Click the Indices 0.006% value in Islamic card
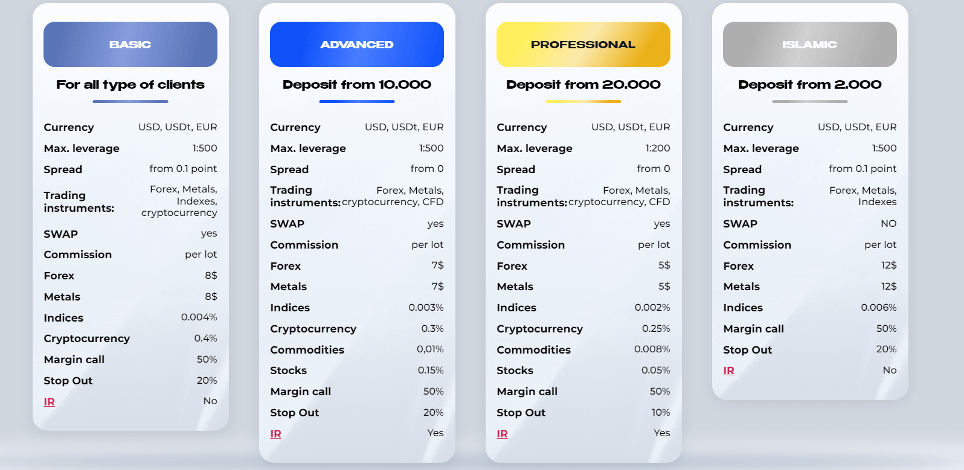964x470 pixels. pyautogui.click(x=878, y=308)
